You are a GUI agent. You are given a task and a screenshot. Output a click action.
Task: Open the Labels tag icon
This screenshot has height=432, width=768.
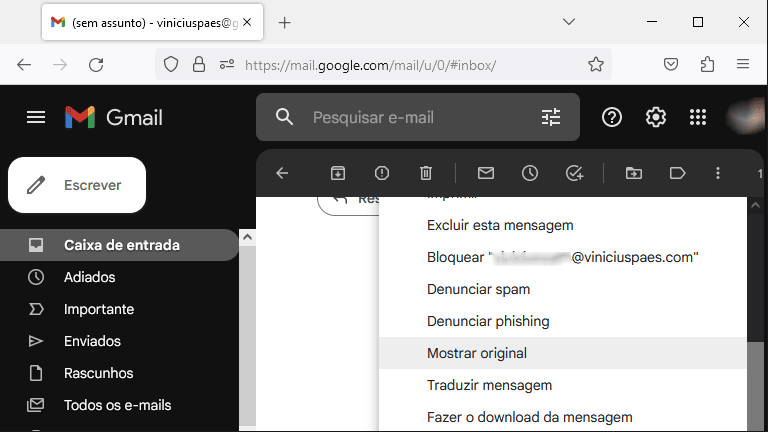(x=677, y=173)
